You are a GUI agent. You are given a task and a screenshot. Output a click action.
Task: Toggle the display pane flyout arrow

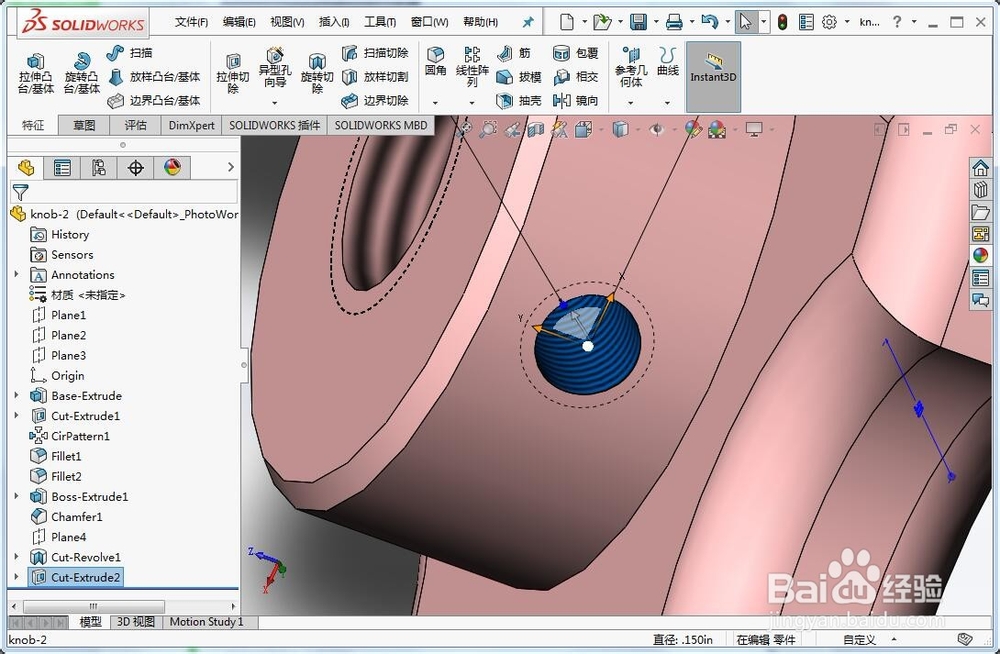tap(231, 167)
